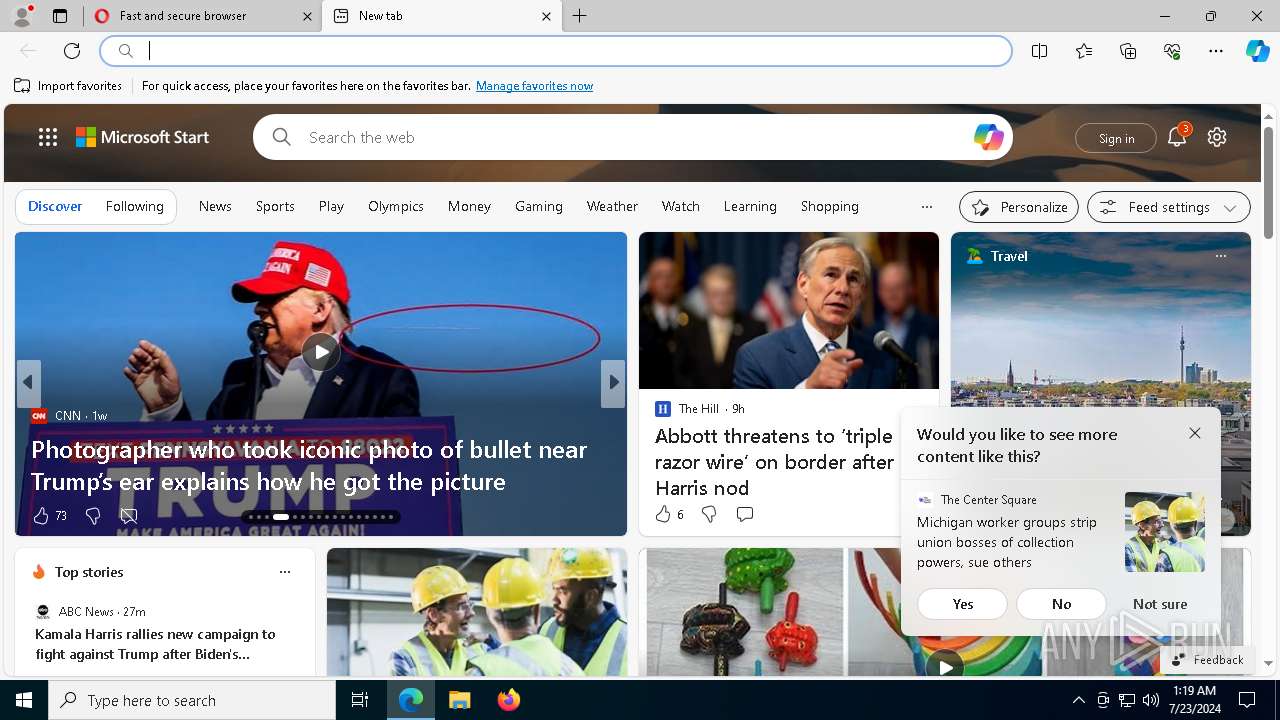This screenshot has width=1280, height=720.
Task: Open File Explorer from the taskbar
Action: (x=459, y=700)
